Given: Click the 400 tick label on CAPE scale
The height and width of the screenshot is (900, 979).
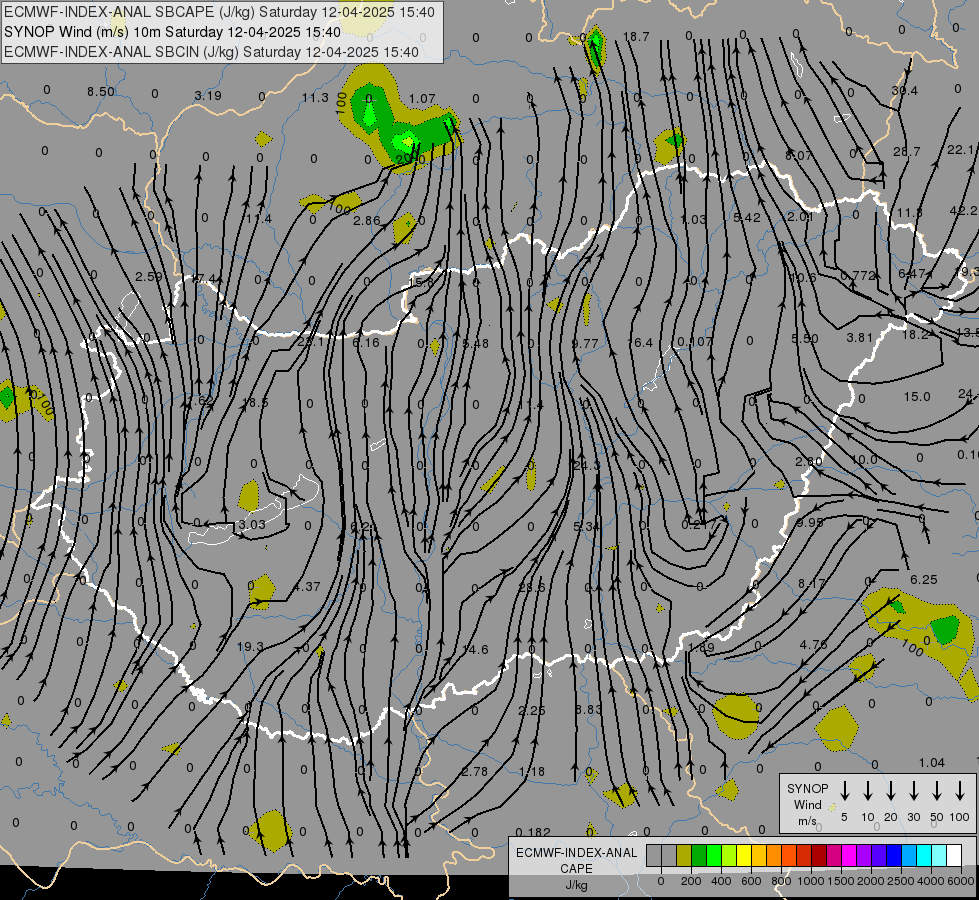Looking at the screenshot, I should click(x=721, y=881).
